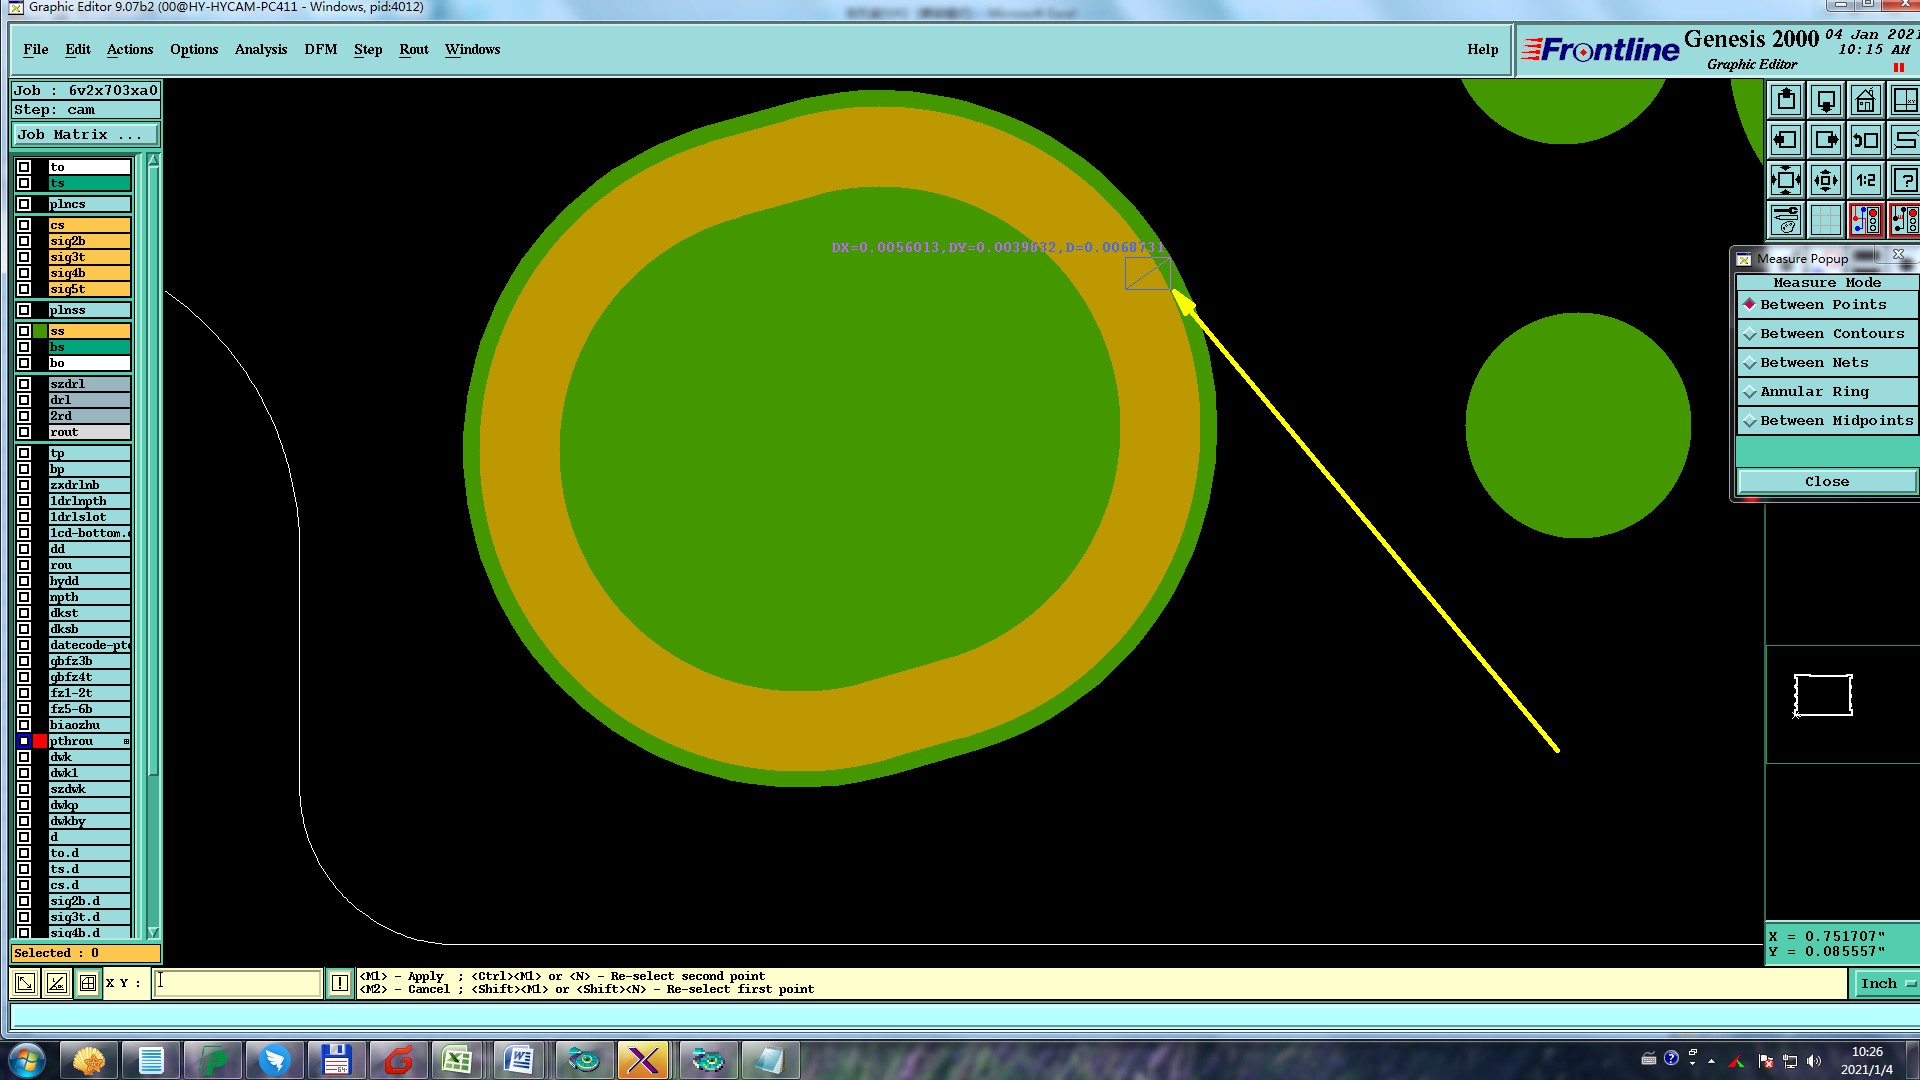Open the Analysis menu
The image size is (1920, 1080).
[x=261, y=49]
